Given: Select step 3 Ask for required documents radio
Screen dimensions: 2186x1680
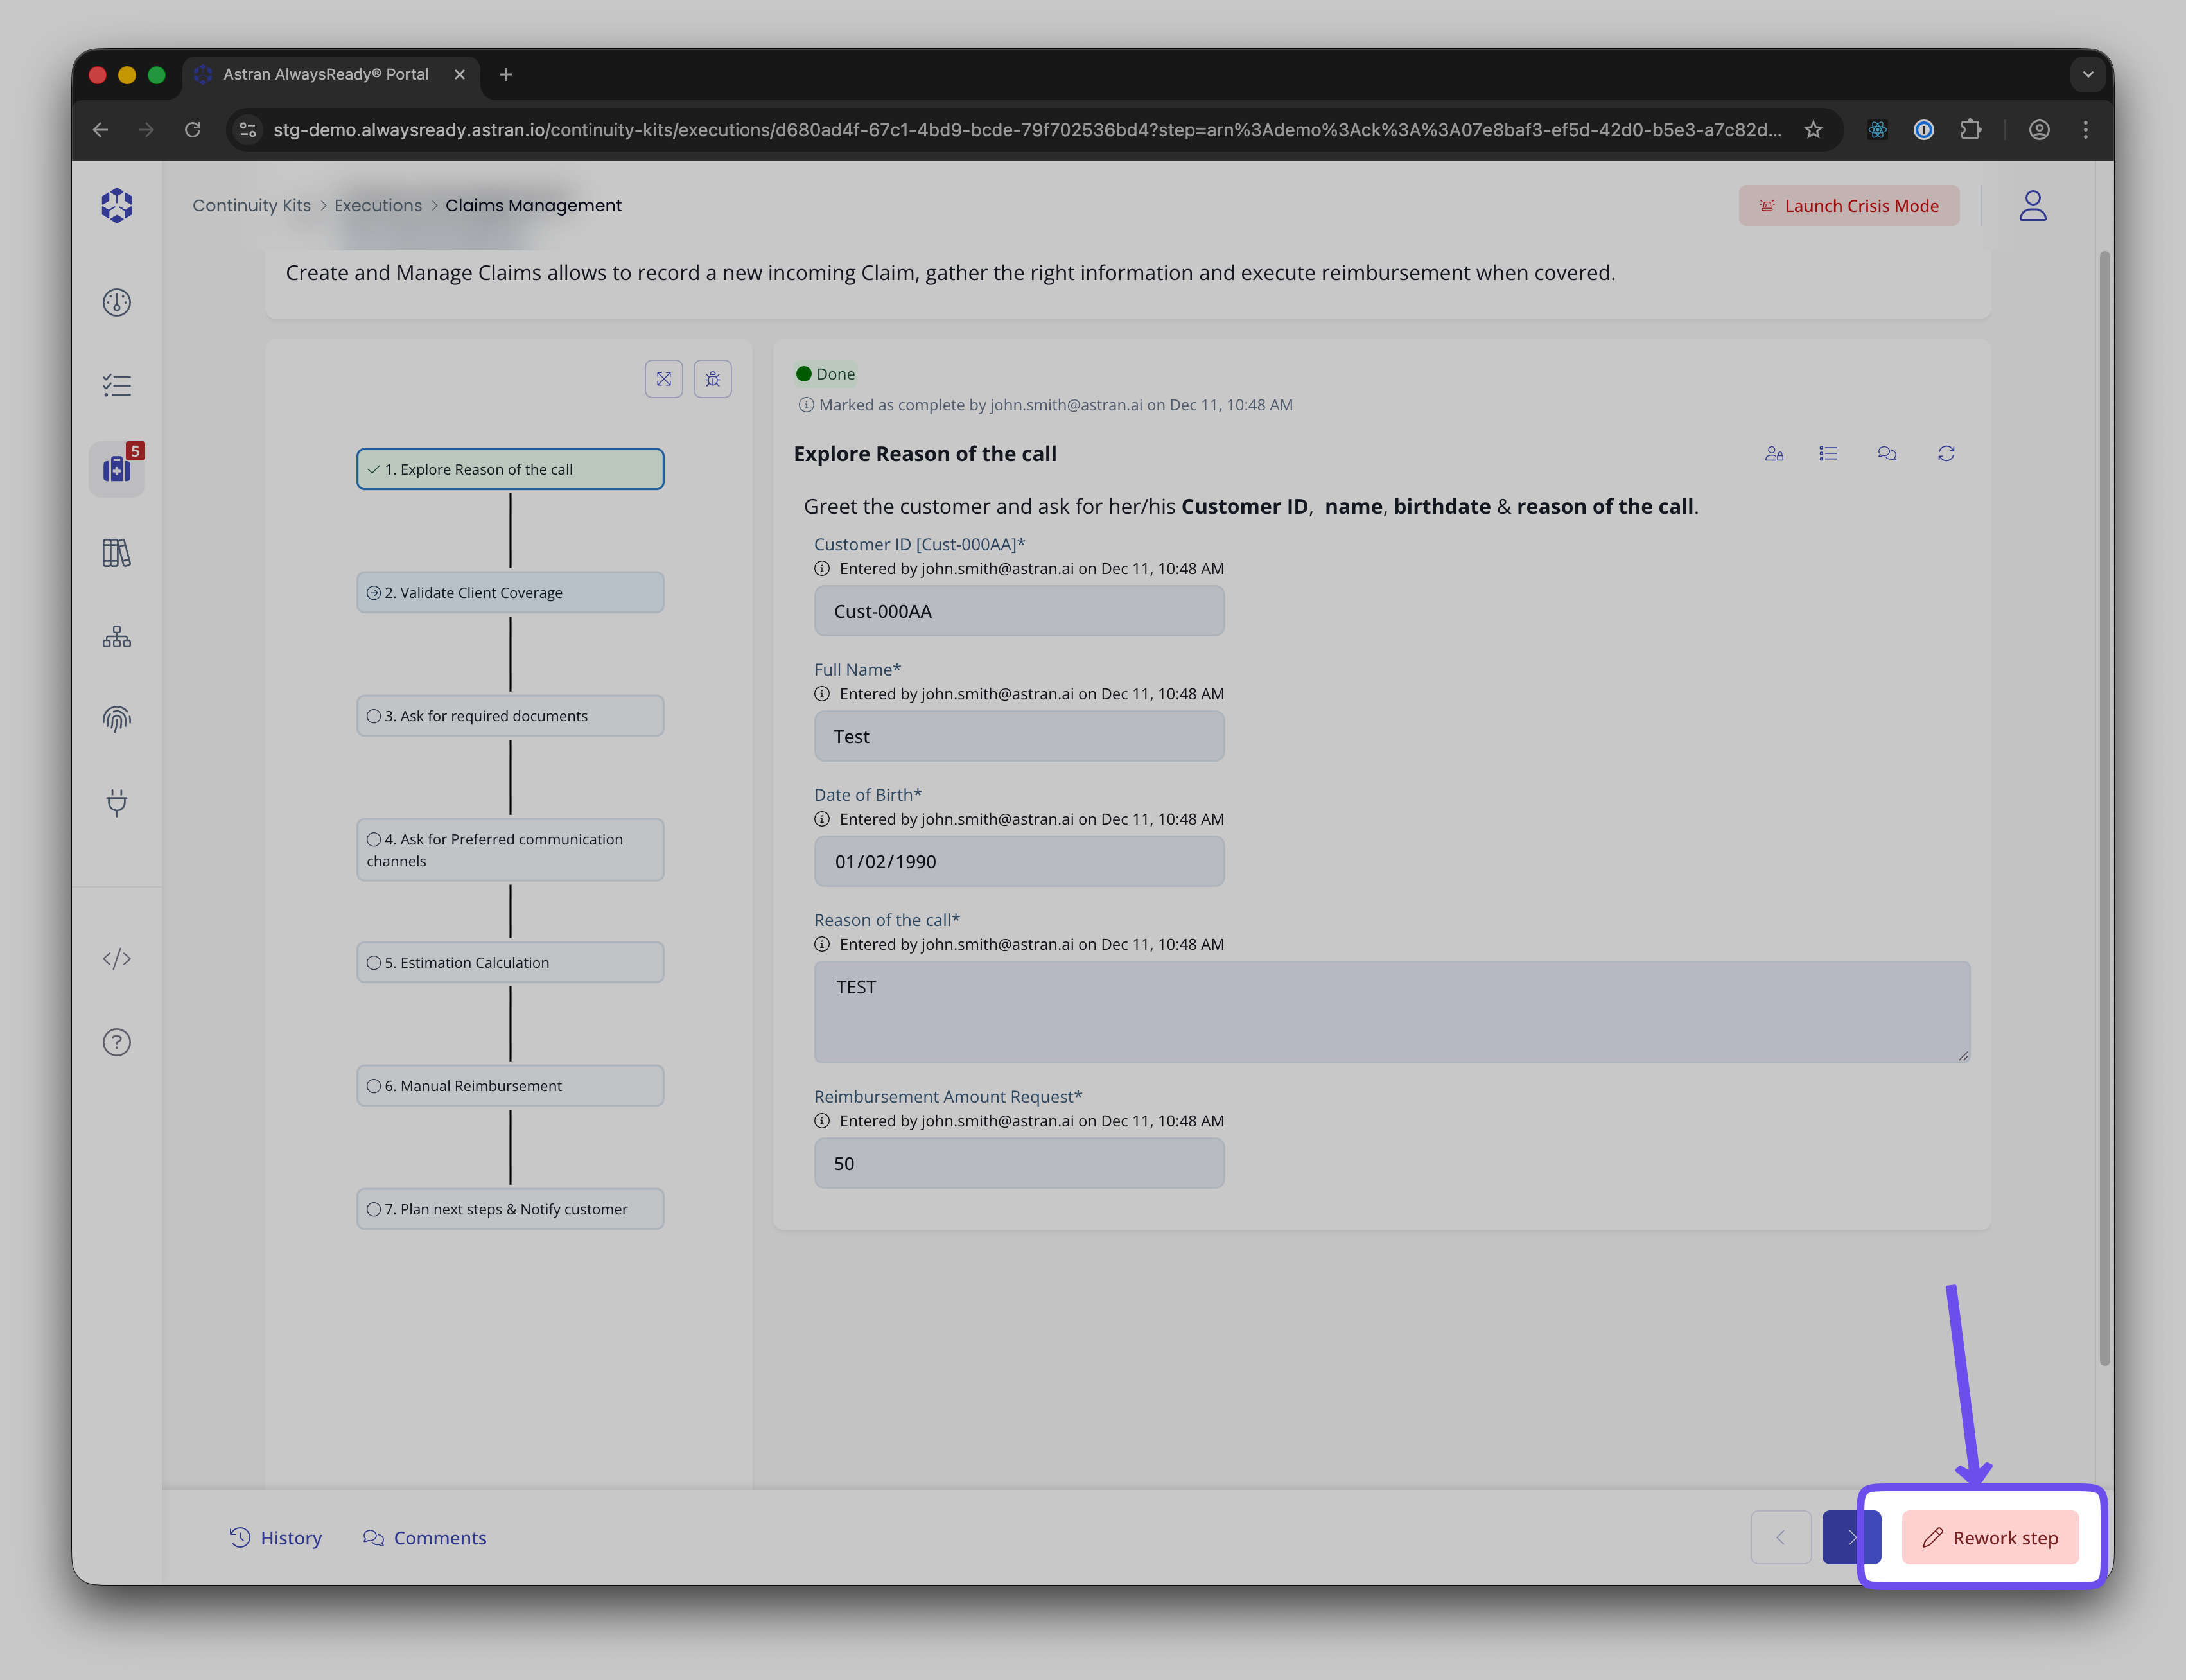Looking at the screenshot, I should tap(374, 715).
